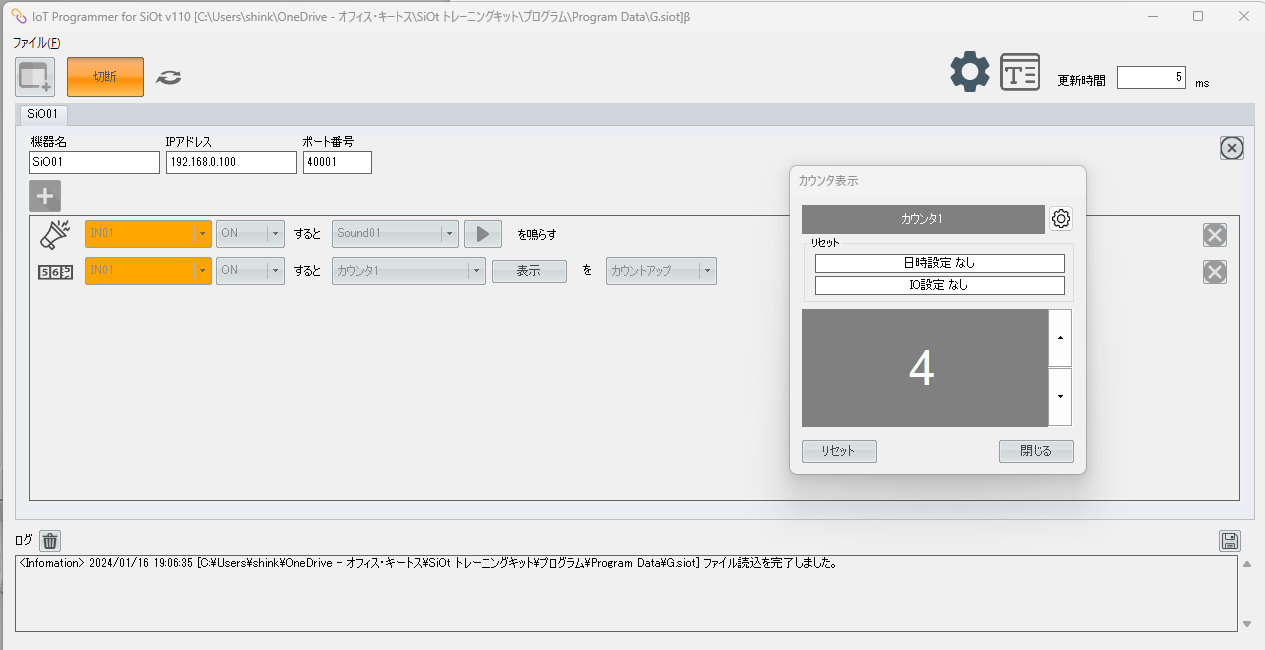Open the カウントアップ dropdown

pyautogui.click(x=707, y=271)
